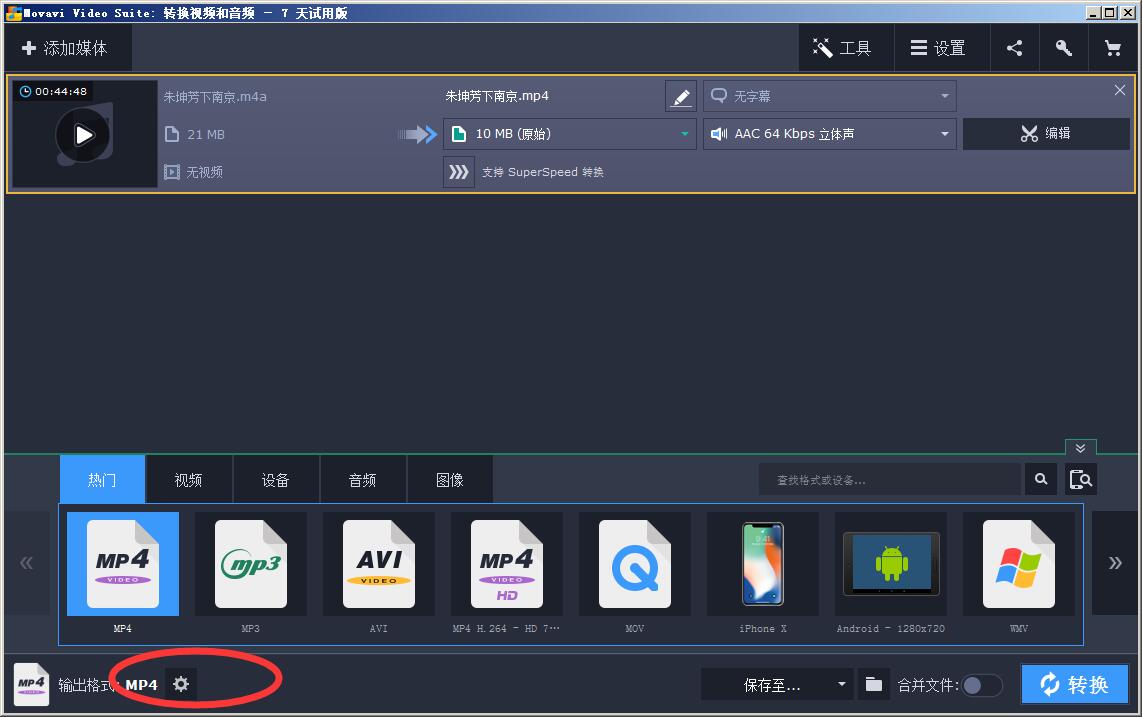This screenshot has width=1142, height=717.
Task: Click the source filename 朱坤芳下南京.m4a
Action: [215, 97]
